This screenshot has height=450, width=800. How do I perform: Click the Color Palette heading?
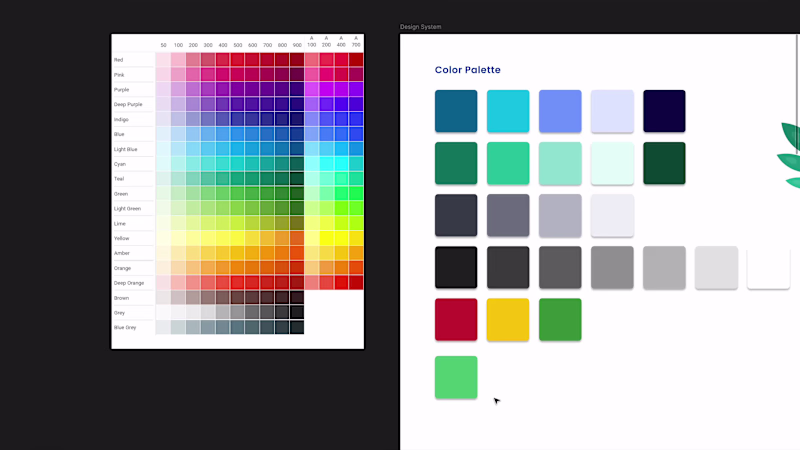(467, 70)
